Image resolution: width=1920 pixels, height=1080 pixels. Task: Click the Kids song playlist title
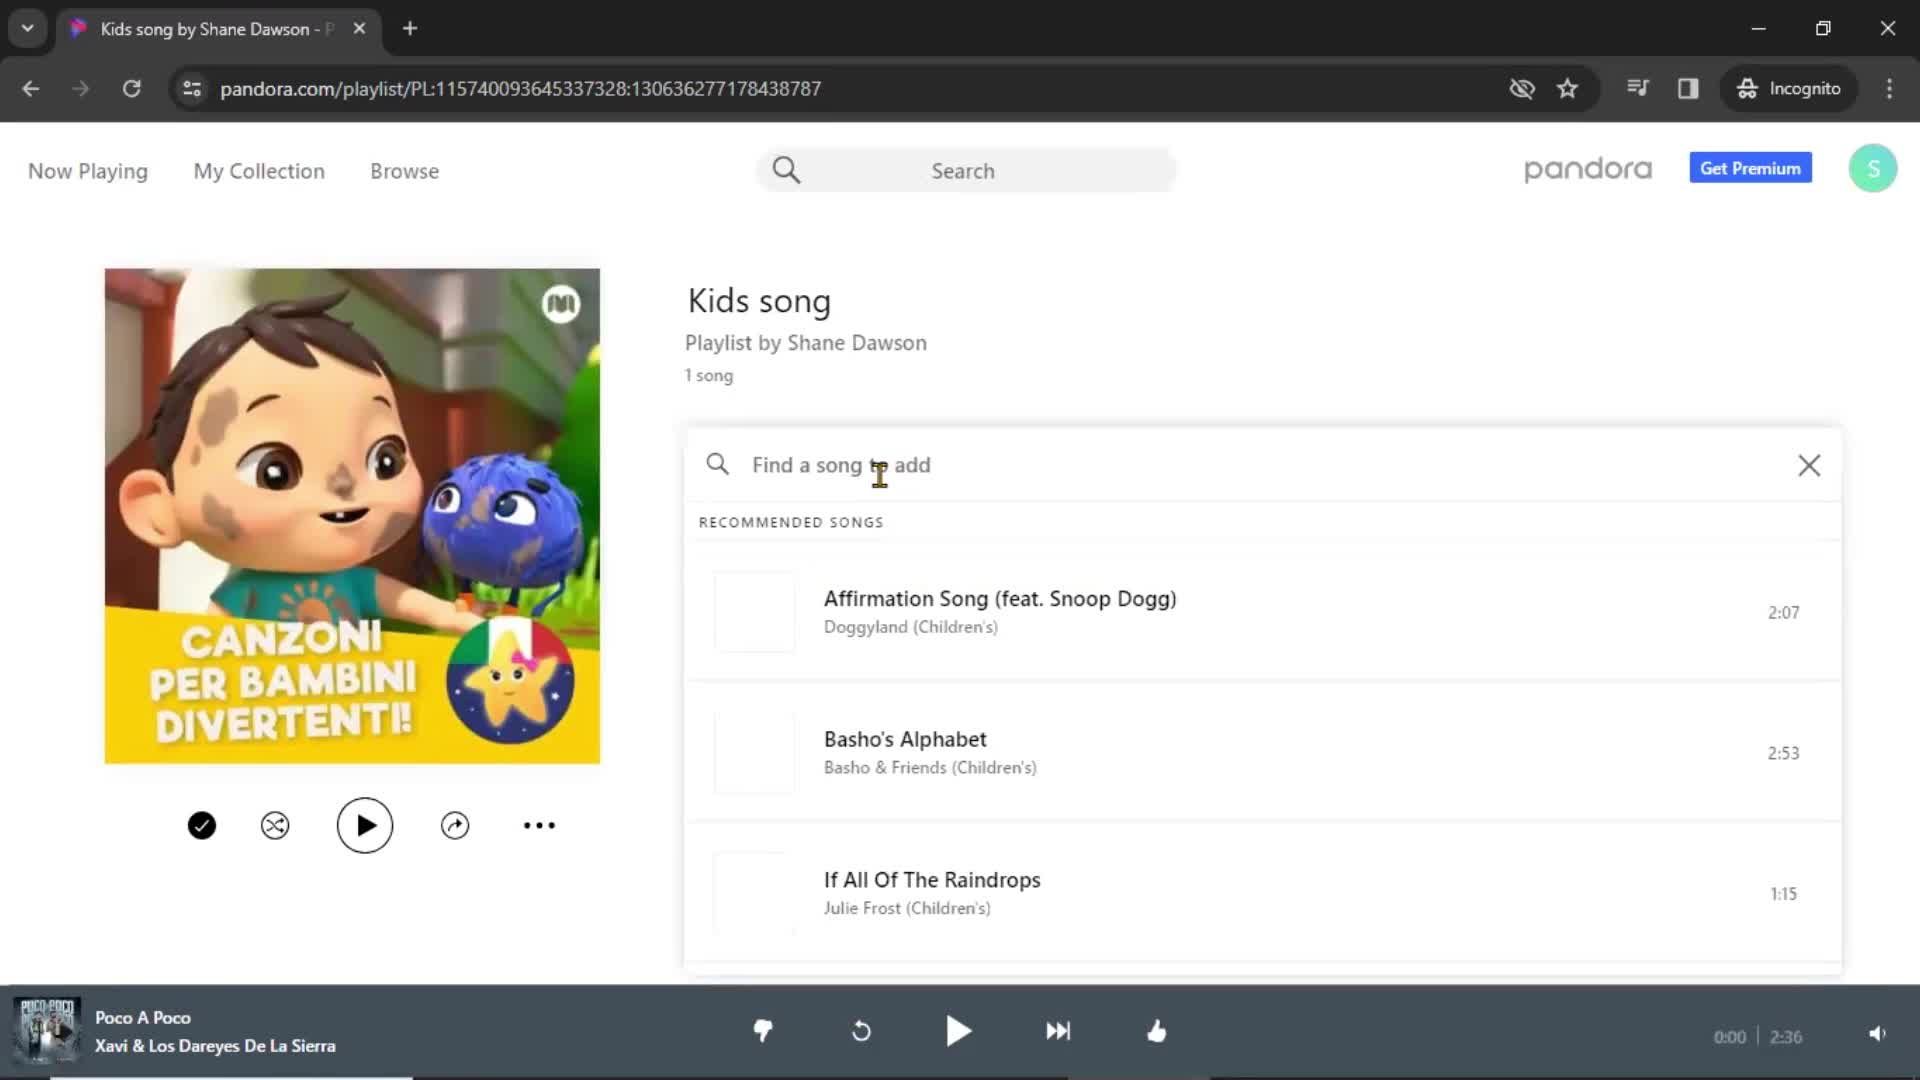(759, 301)
